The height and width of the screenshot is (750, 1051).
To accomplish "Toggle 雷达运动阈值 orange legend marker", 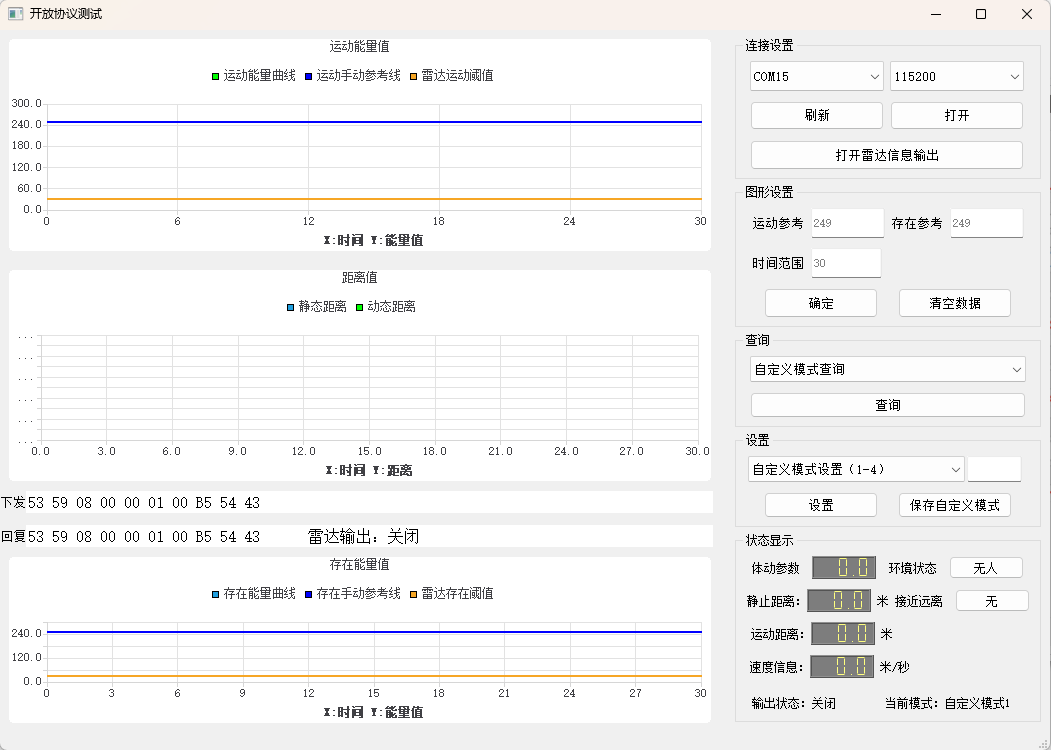I will (414, 76).
